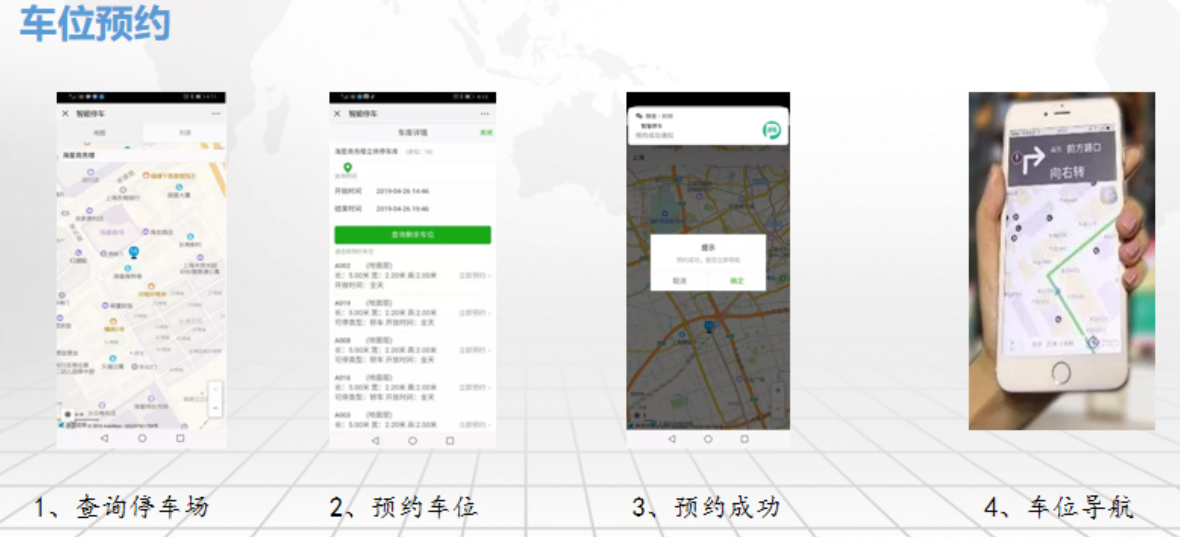Open the three-dot menu on the map phone screen
The height and width of the screenshot is (537, 1180).
tap(216, 114)
